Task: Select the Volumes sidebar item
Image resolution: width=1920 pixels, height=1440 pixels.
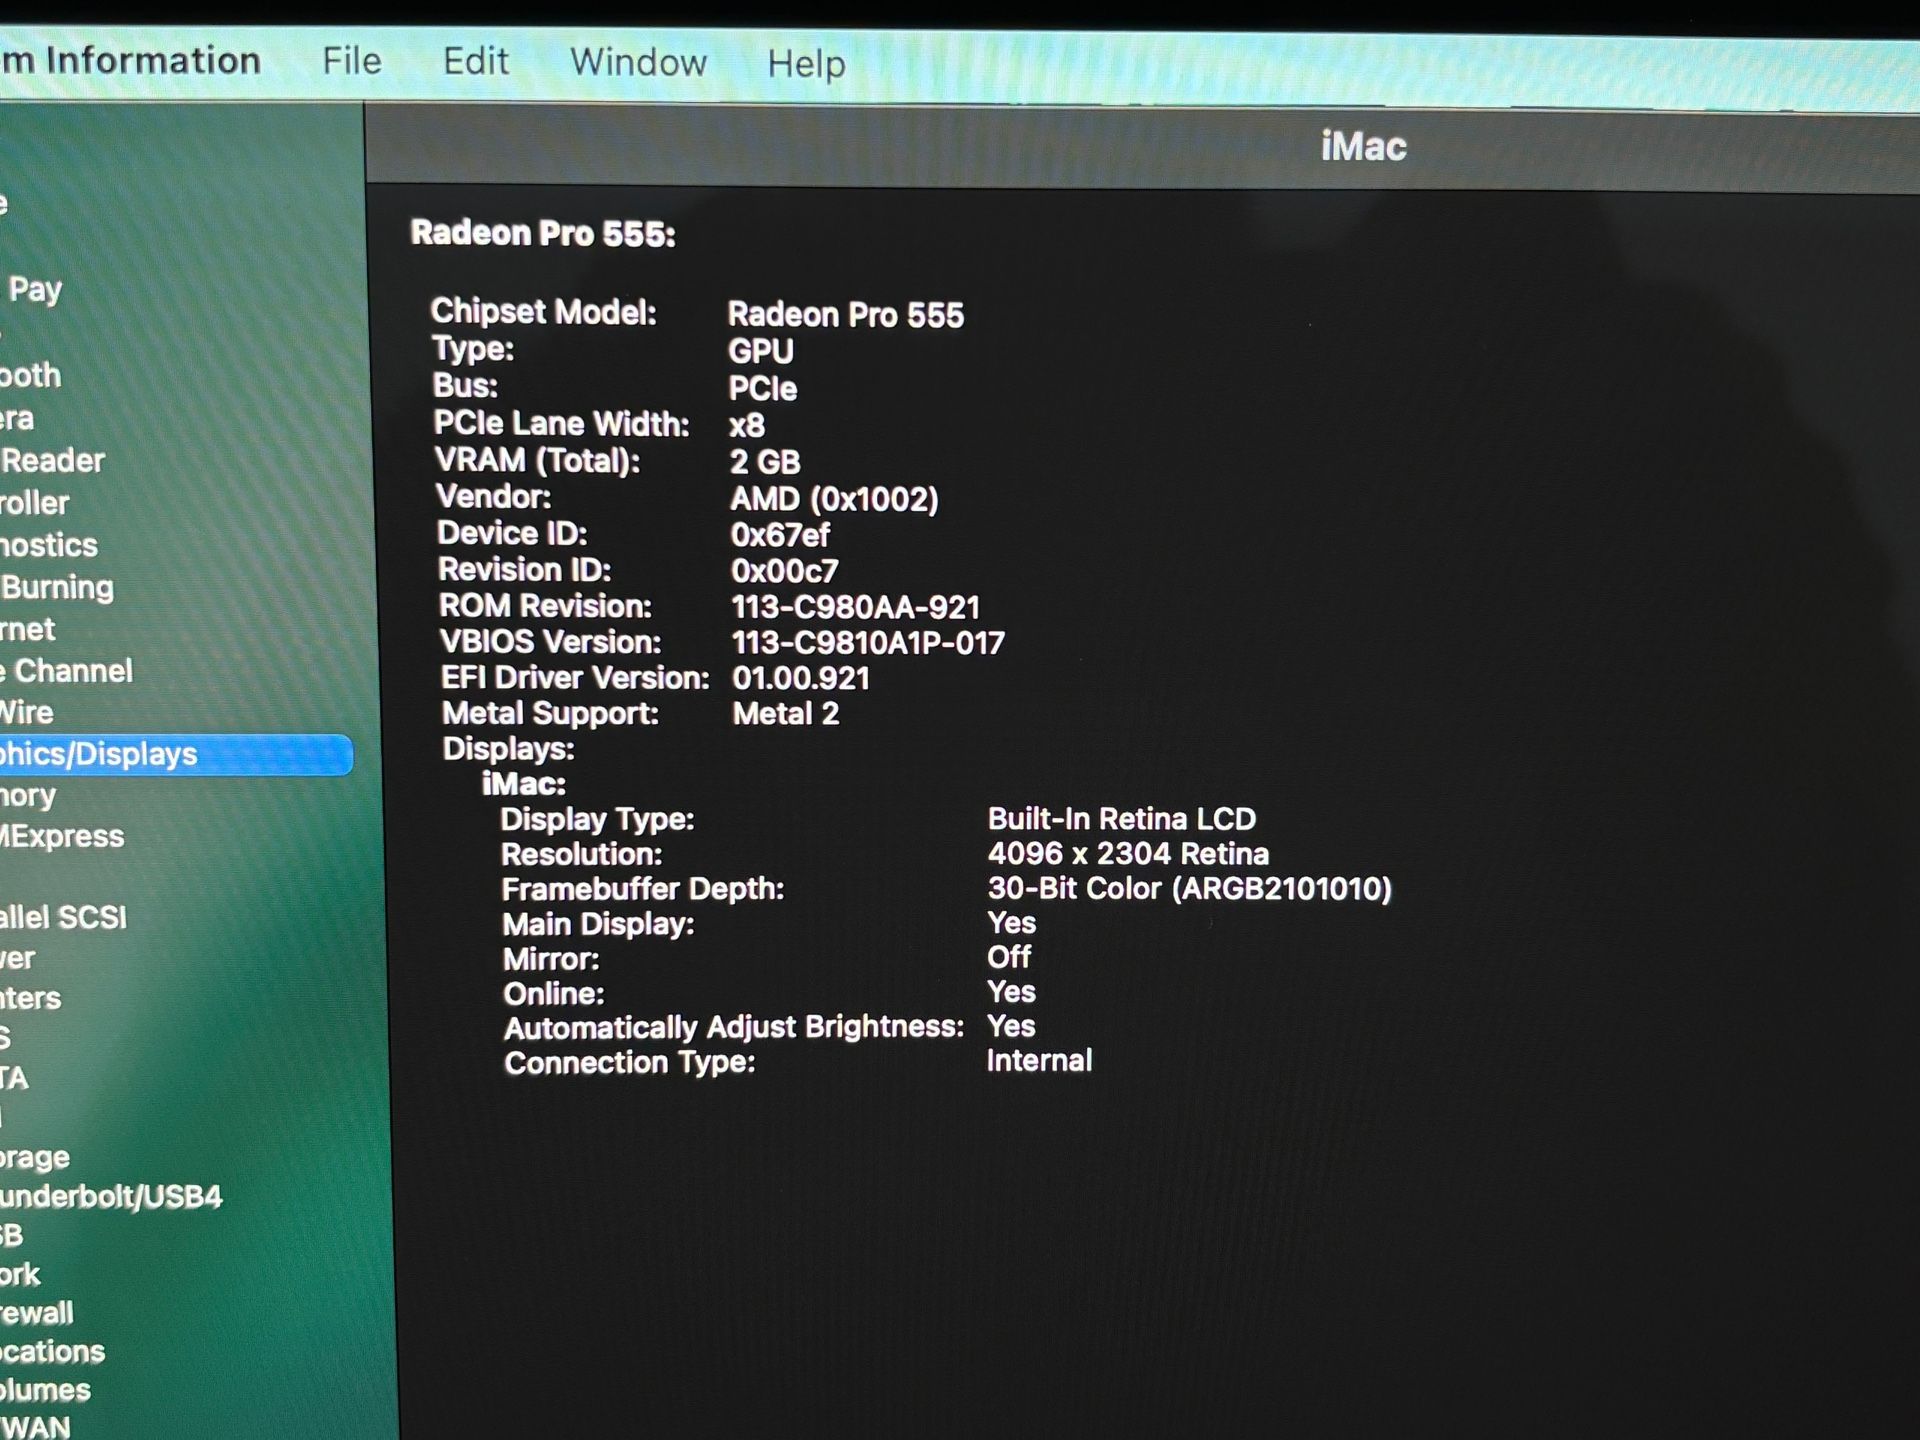Action: (x=45, y=1390)
